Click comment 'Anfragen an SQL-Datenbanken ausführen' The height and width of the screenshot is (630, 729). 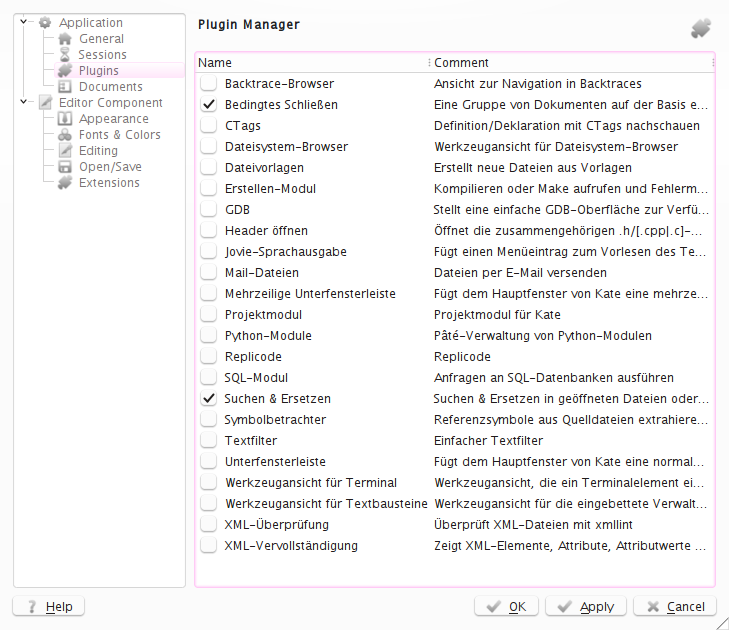(554, 378)
